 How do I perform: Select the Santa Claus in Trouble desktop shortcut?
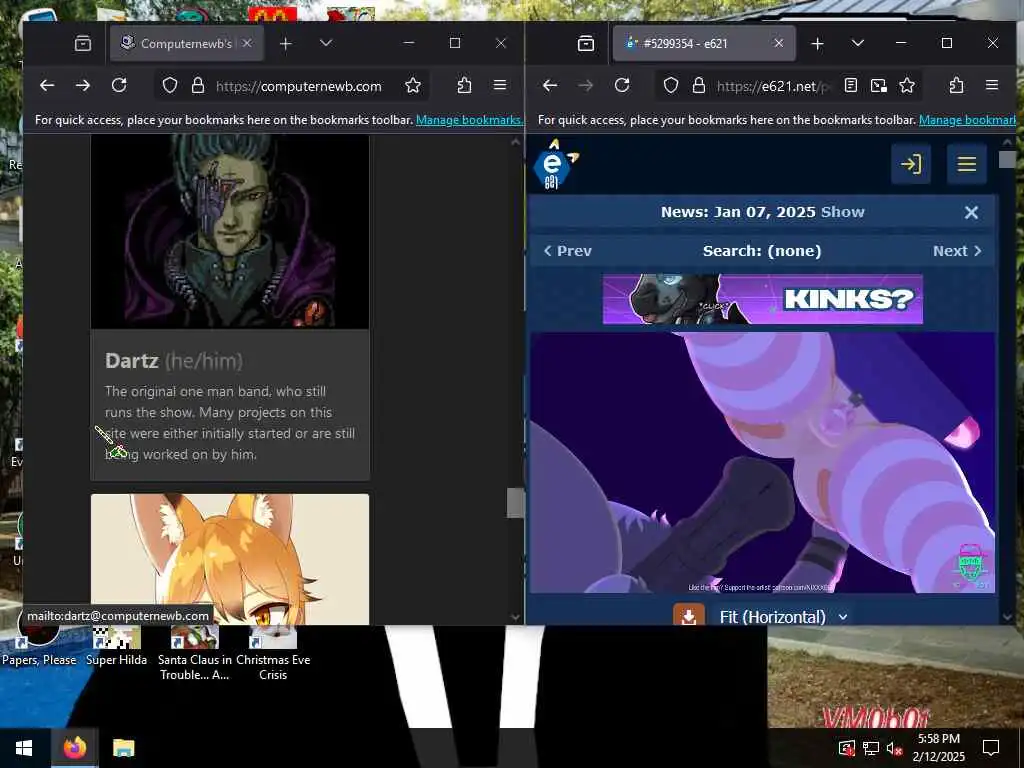click(195, 653)
